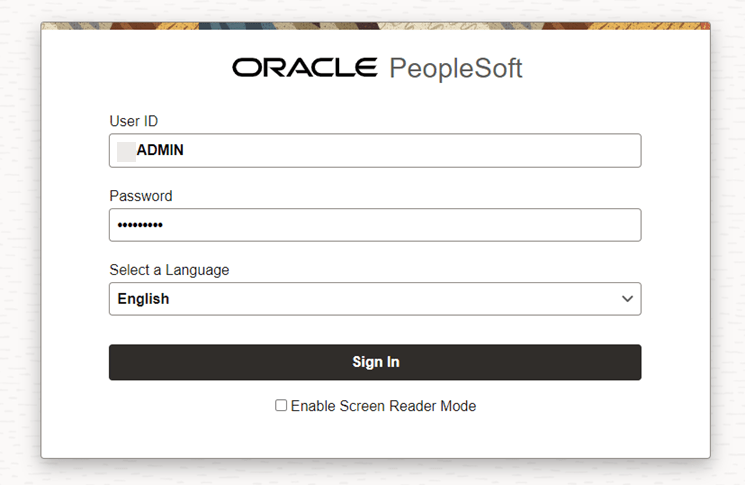This screenshot has width=745, height=485.
Task: Click the User ID label
Action: pyautogui.click(x=133, y=121)
